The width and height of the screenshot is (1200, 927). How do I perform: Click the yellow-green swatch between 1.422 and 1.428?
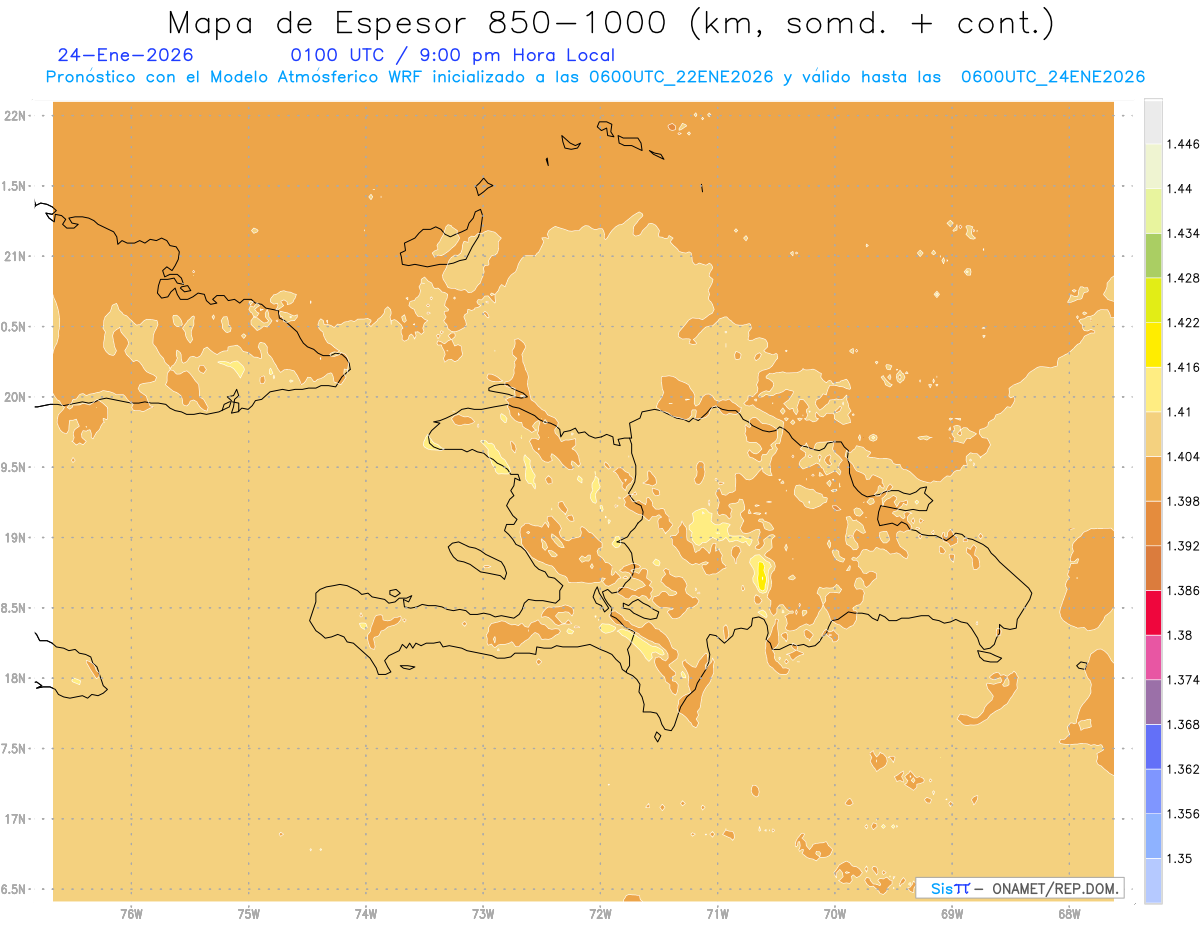pyautogui.click(x=1153, y=300)
